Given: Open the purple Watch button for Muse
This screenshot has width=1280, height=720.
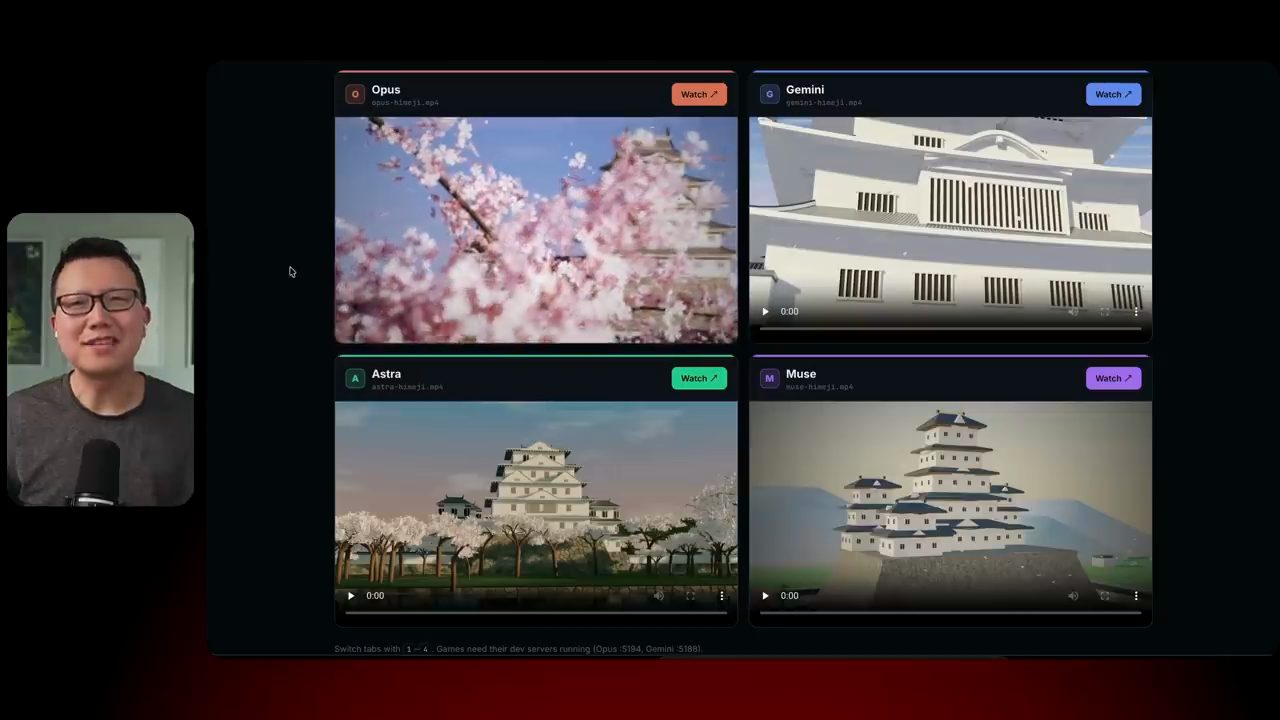Looking at the screenshot, I should pos(1113,378).
